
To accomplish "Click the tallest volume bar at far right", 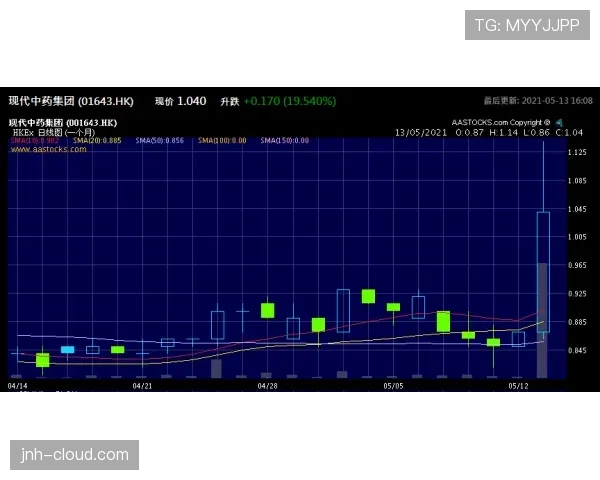I will (542, 320).
